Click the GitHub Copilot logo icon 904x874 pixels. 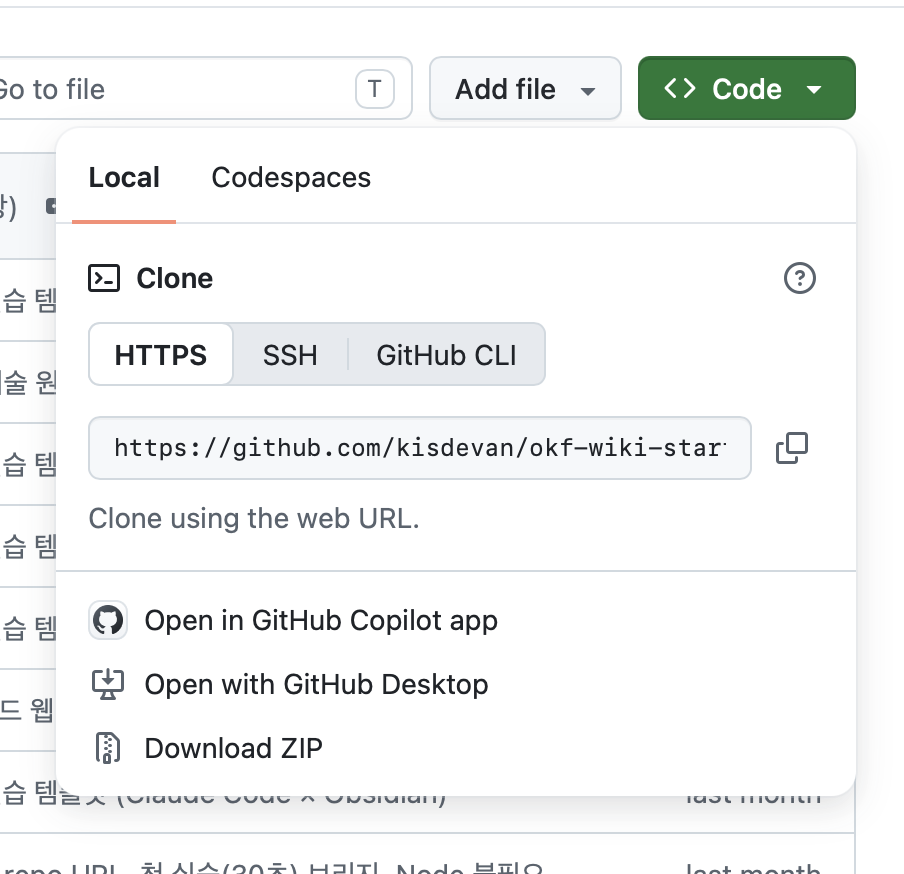pyautogui.click(x=108, y=620)
